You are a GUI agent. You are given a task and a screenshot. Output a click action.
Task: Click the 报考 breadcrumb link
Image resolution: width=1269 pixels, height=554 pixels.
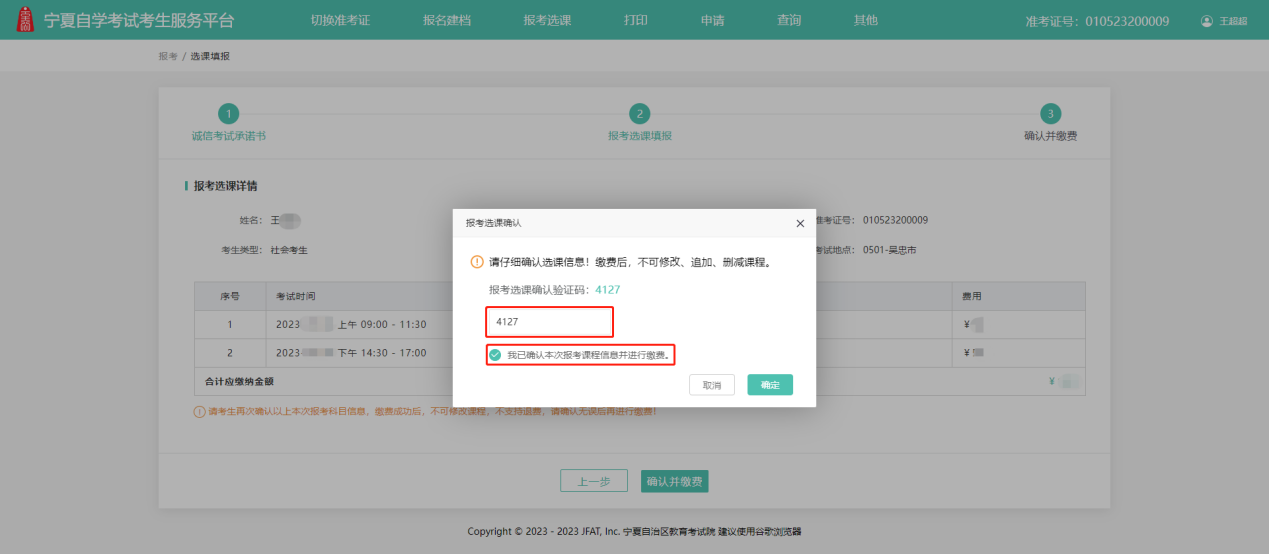167,56
